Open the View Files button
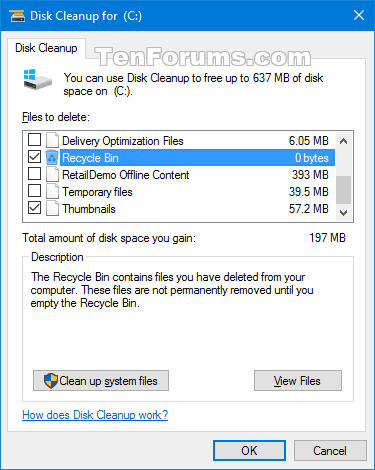This screenshot has height=470, width=375. point(298,380)
